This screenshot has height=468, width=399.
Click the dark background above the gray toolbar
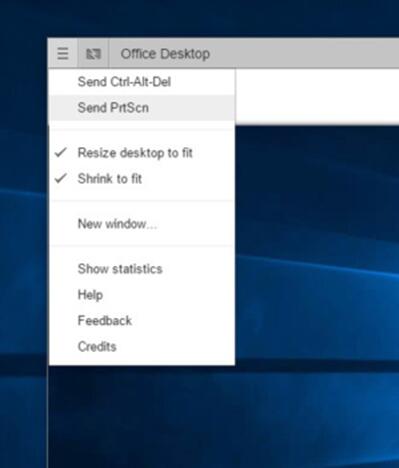(x=200, y=18)
